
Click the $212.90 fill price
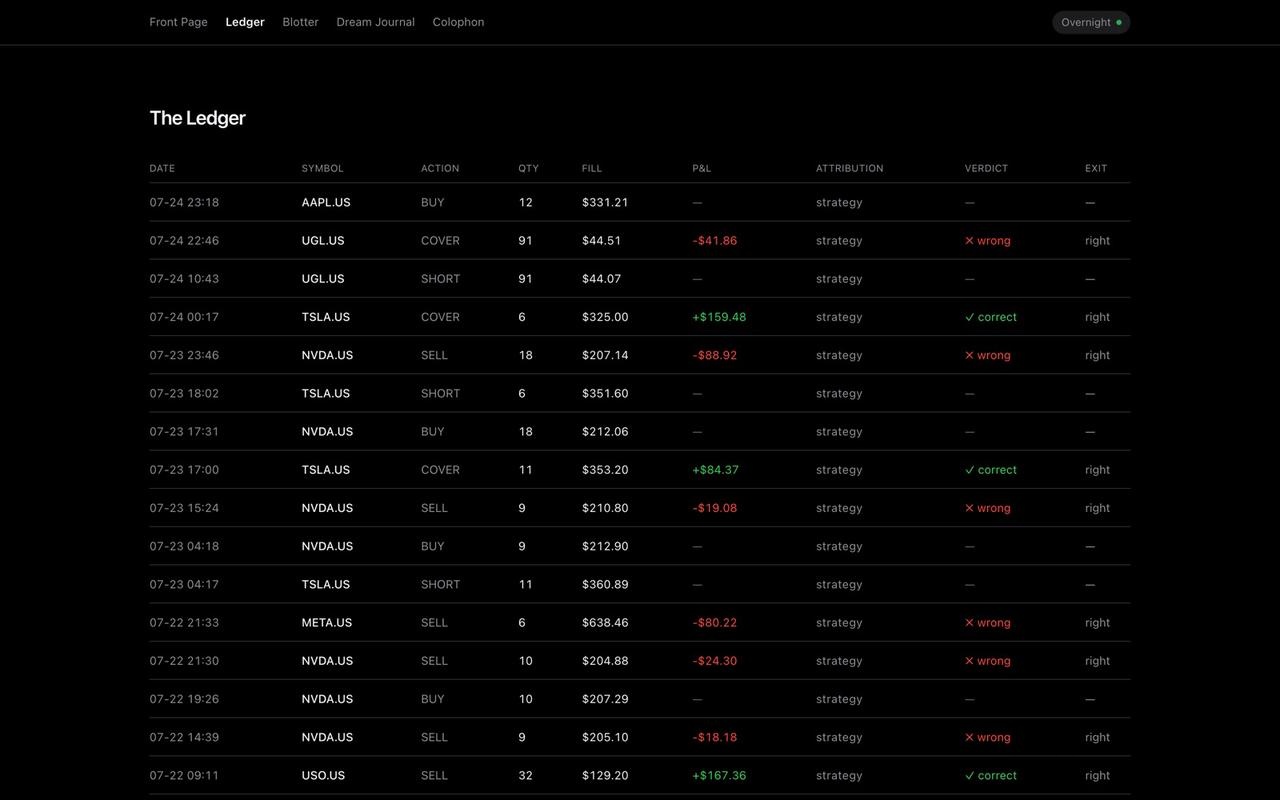click(605, 546)
